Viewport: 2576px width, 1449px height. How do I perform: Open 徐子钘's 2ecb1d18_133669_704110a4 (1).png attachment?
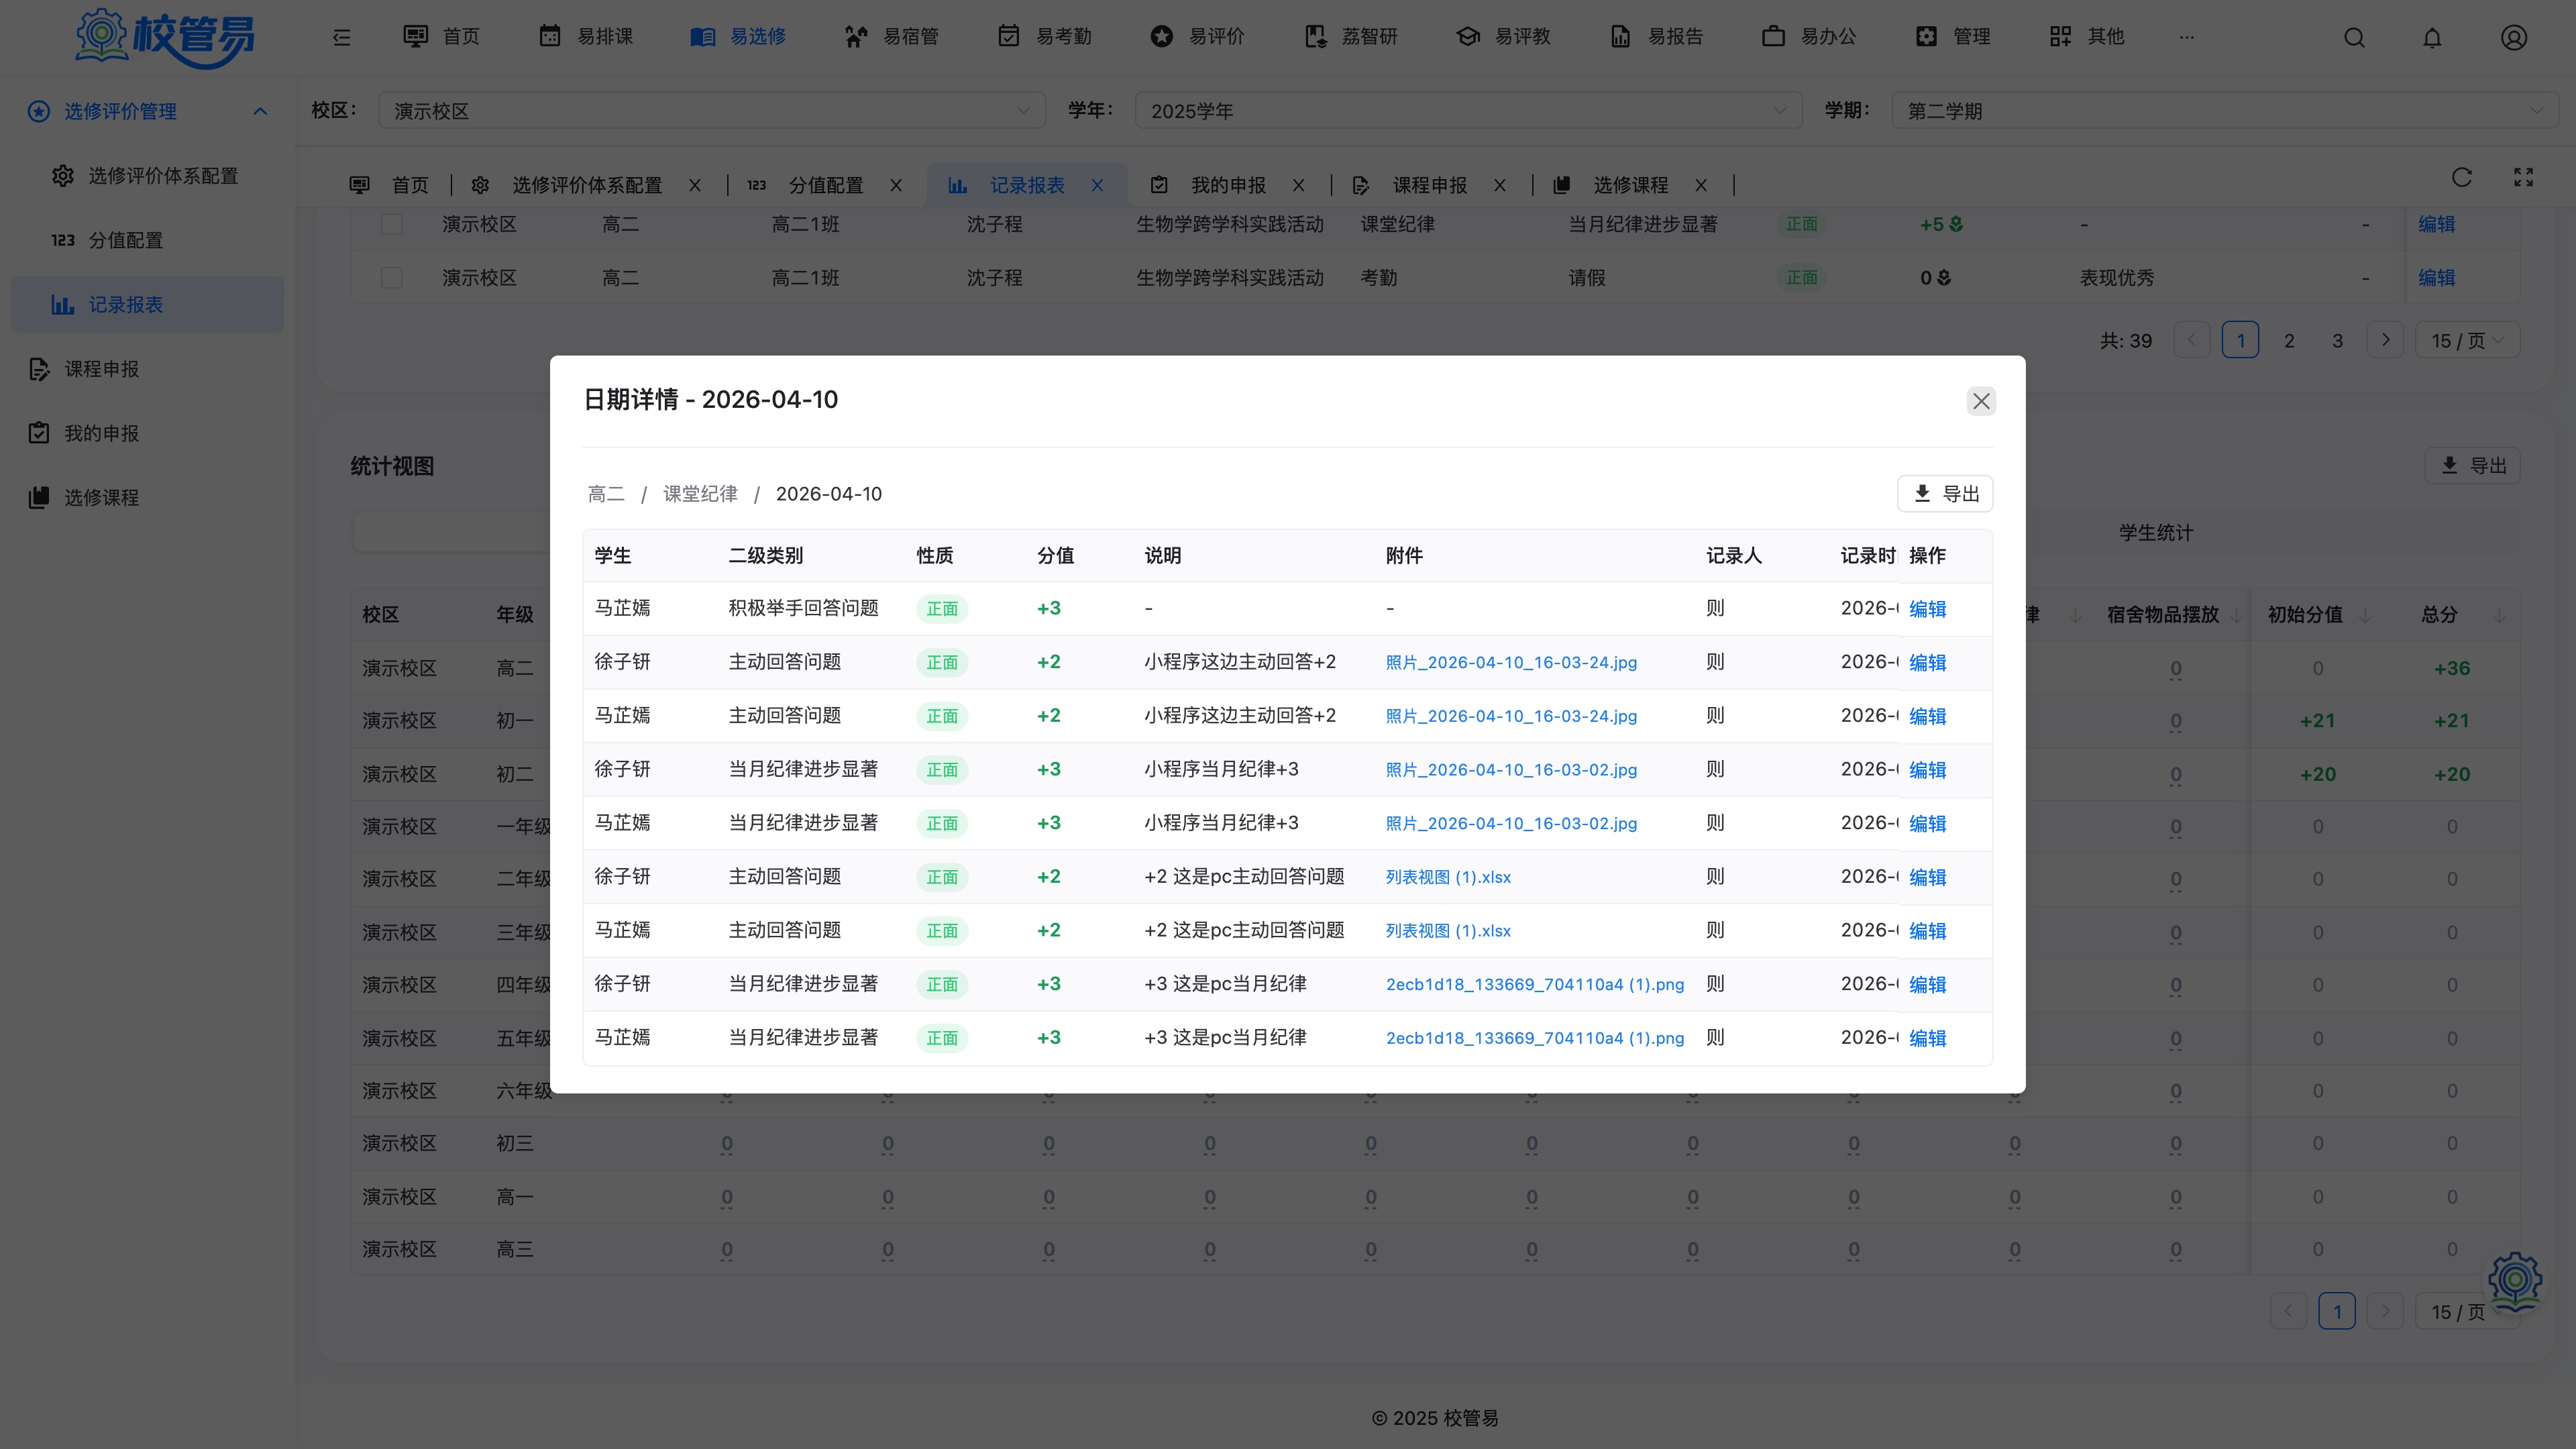coord(1535,985)
